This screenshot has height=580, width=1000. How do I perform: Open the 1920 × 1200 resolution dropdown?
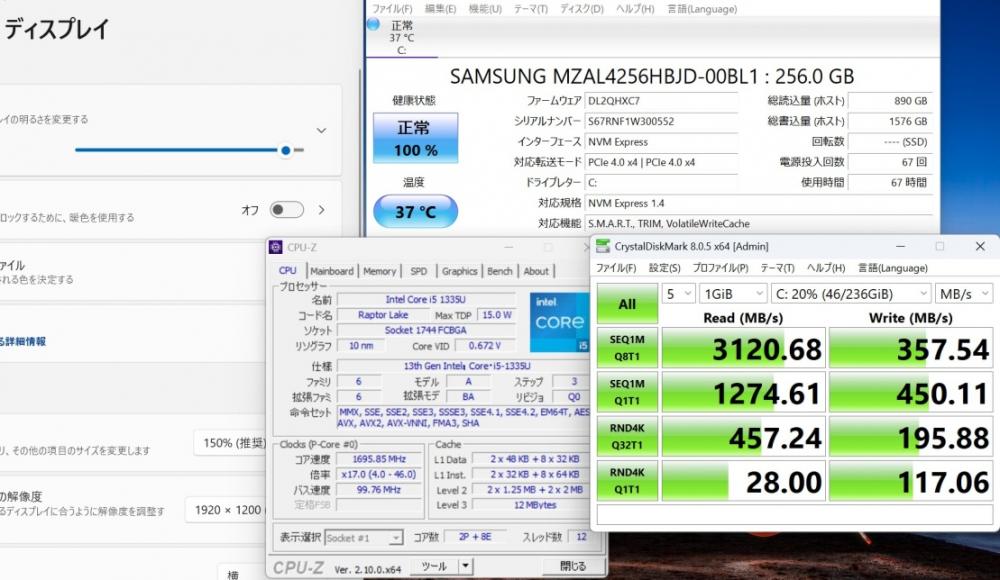[x=228, y=510]
